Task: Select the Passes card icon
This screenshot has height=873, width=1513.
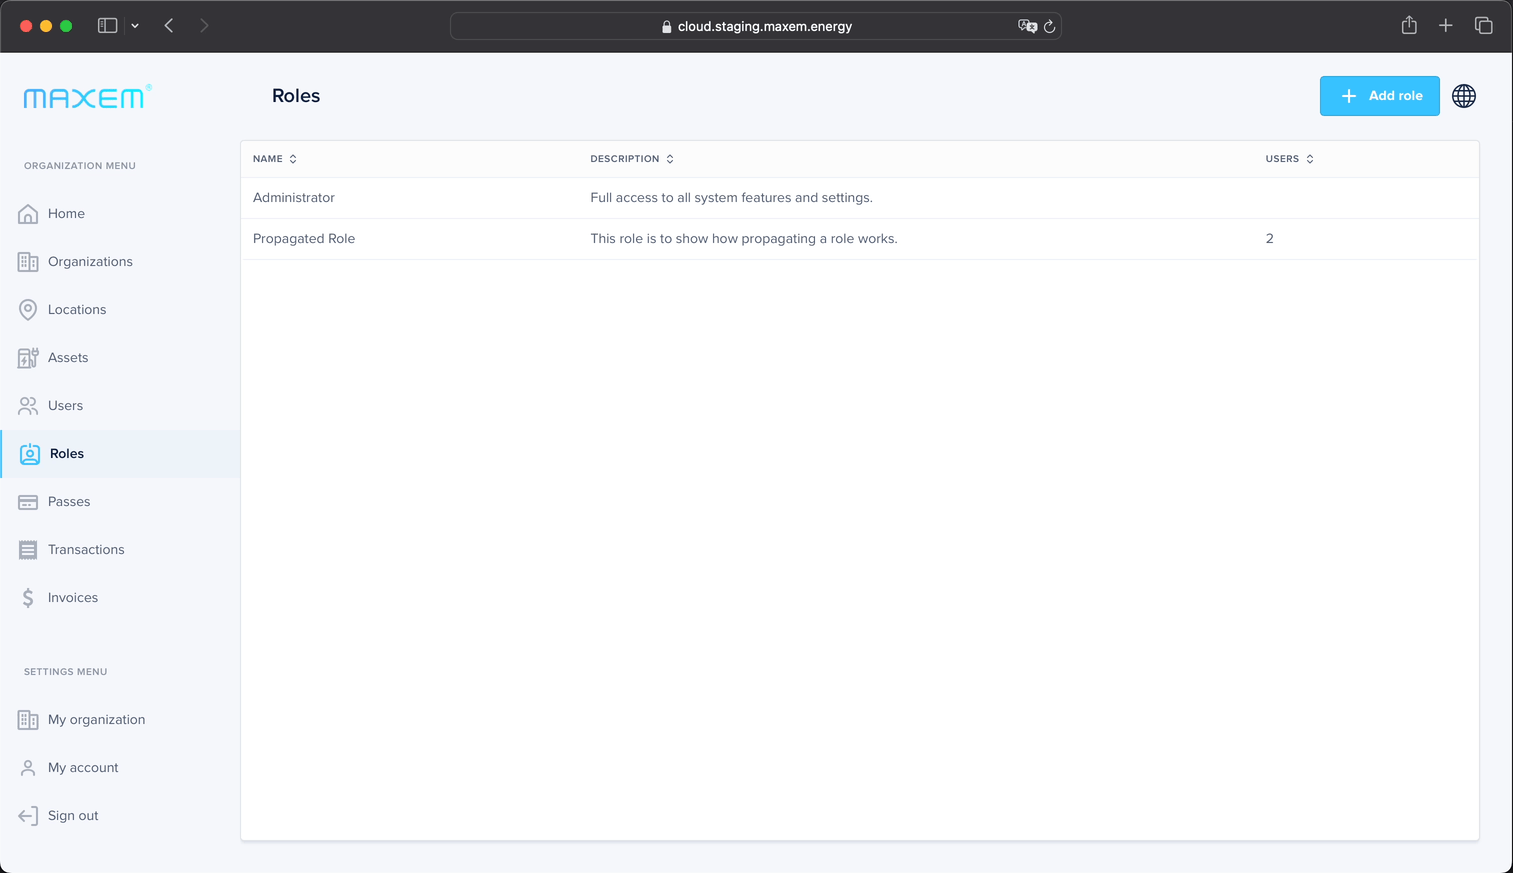Action: click(28, 501)
